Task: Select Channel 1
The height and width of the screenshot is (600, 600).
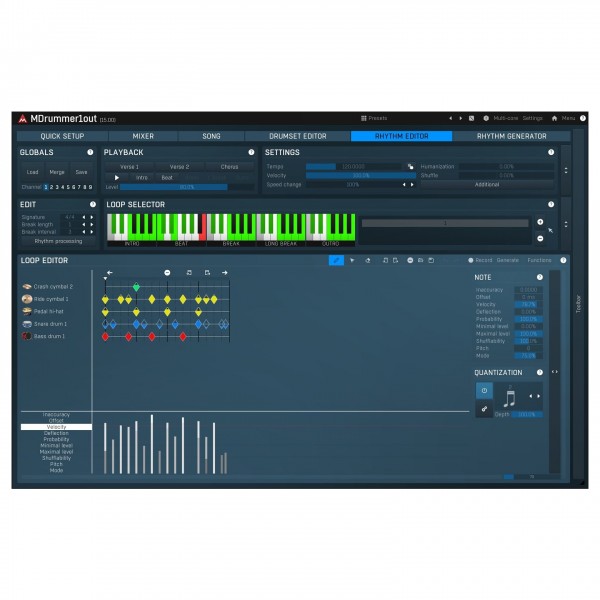Action: (46, 187)
